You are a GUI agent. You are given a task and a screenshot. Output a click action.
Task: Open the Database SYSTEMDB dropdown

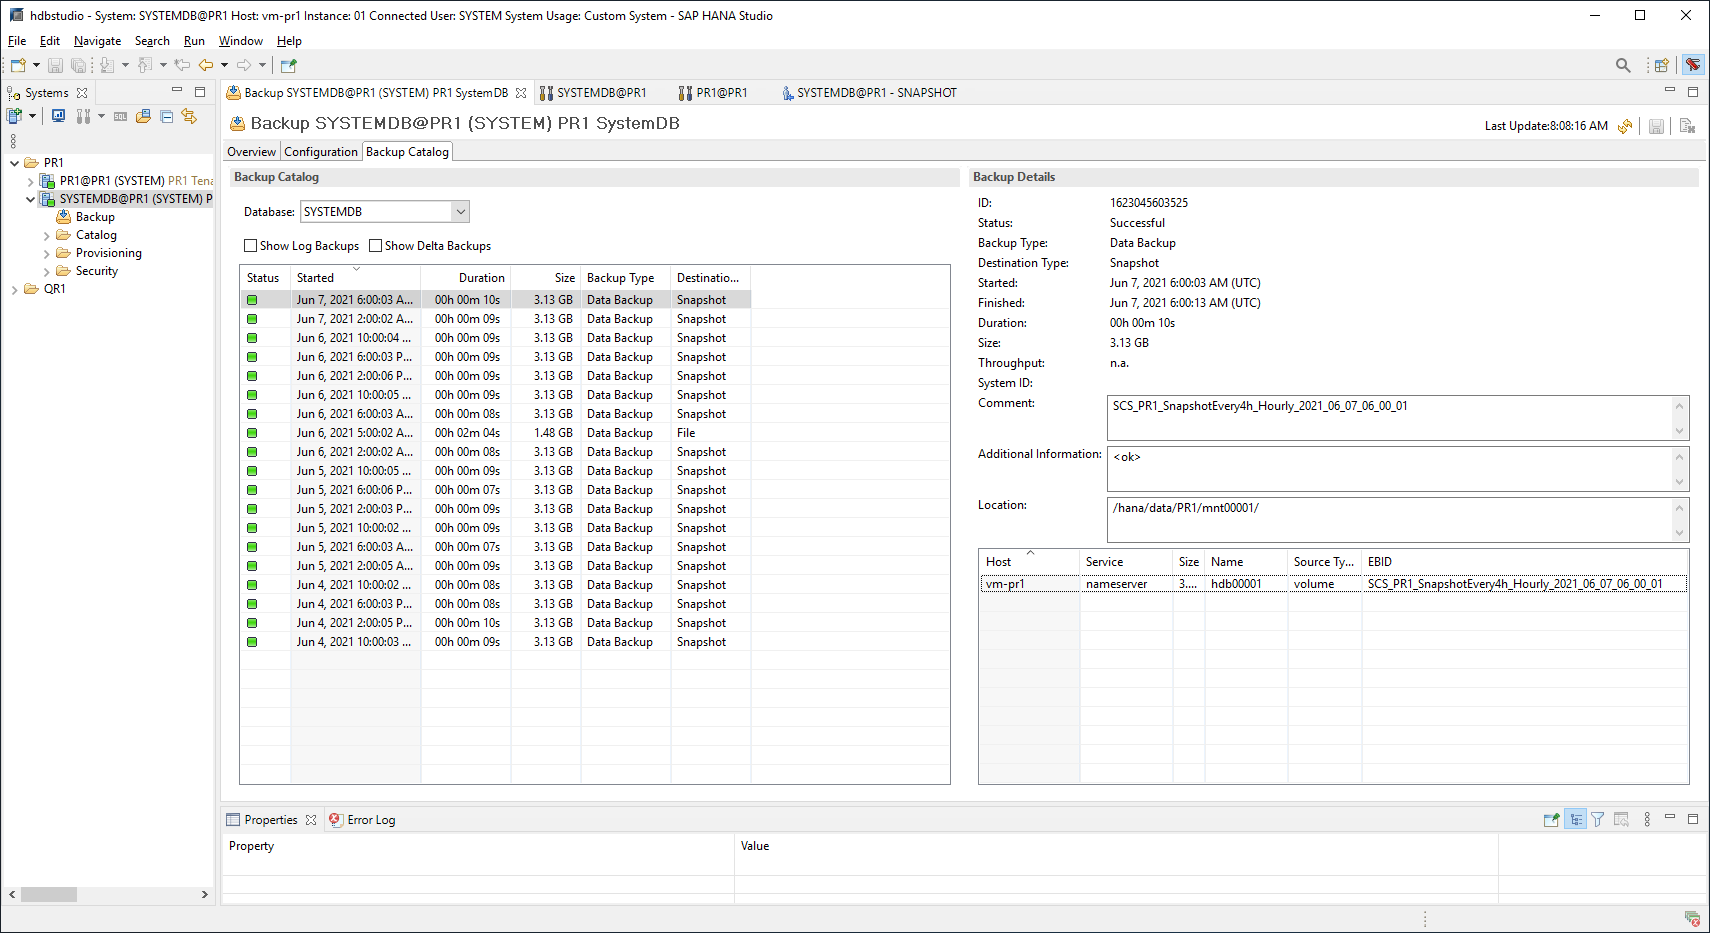pos(460,212)
